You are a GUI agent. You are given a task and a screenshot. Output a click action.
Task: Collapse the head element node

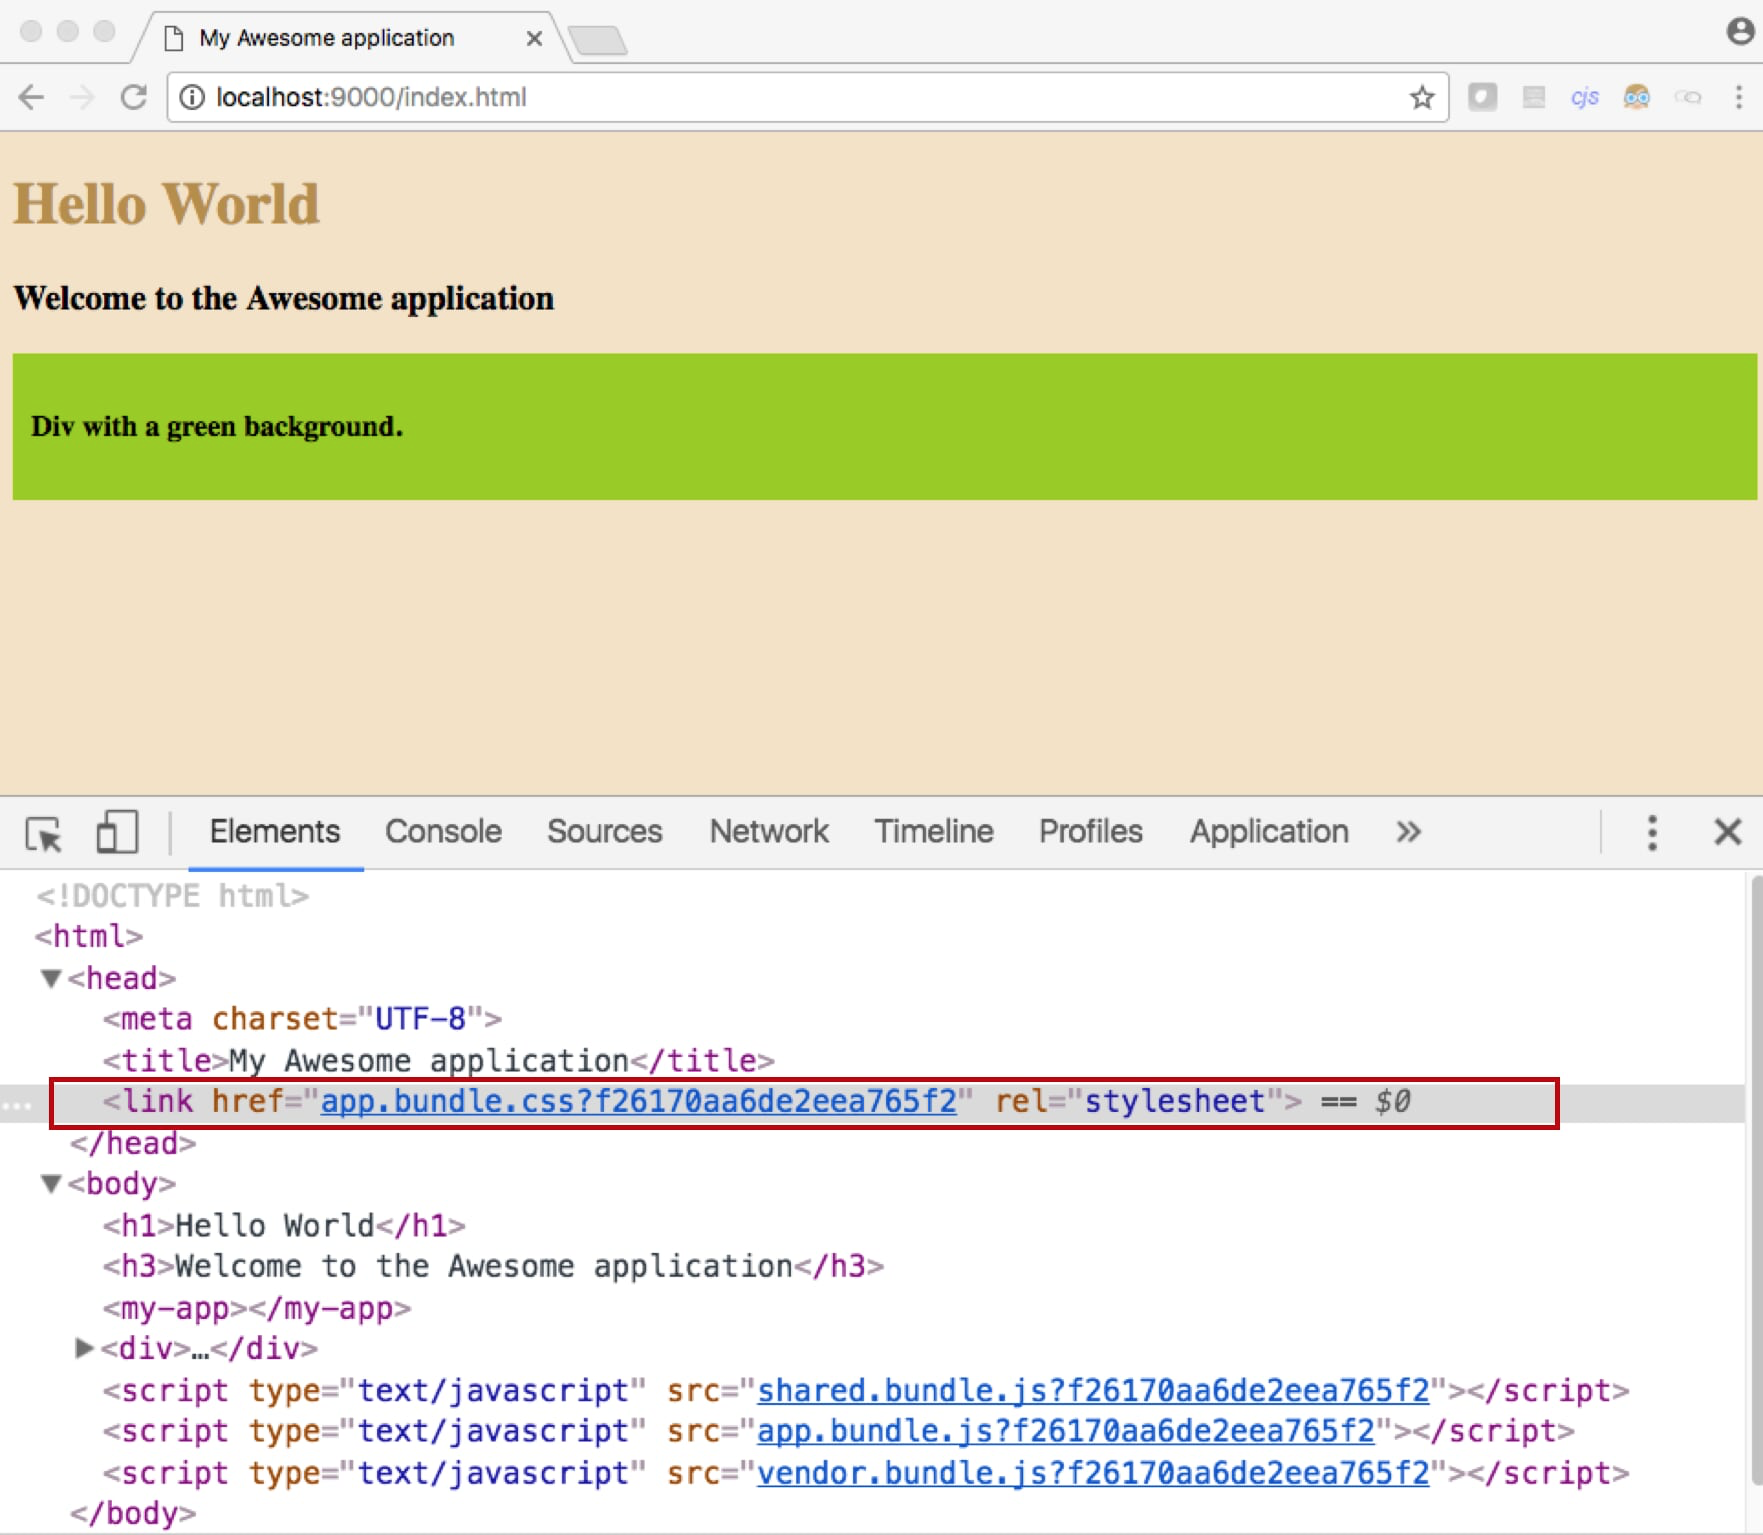(x=51, y=978)
